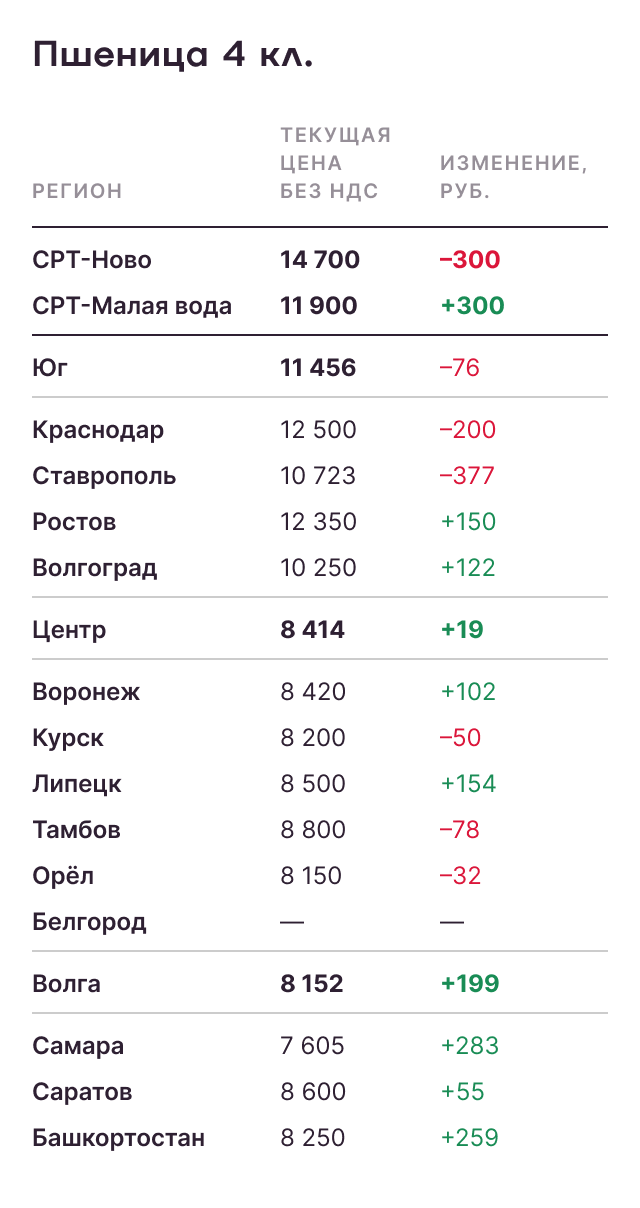Click the Пшеница 4 кл. heading

(173, 55)
